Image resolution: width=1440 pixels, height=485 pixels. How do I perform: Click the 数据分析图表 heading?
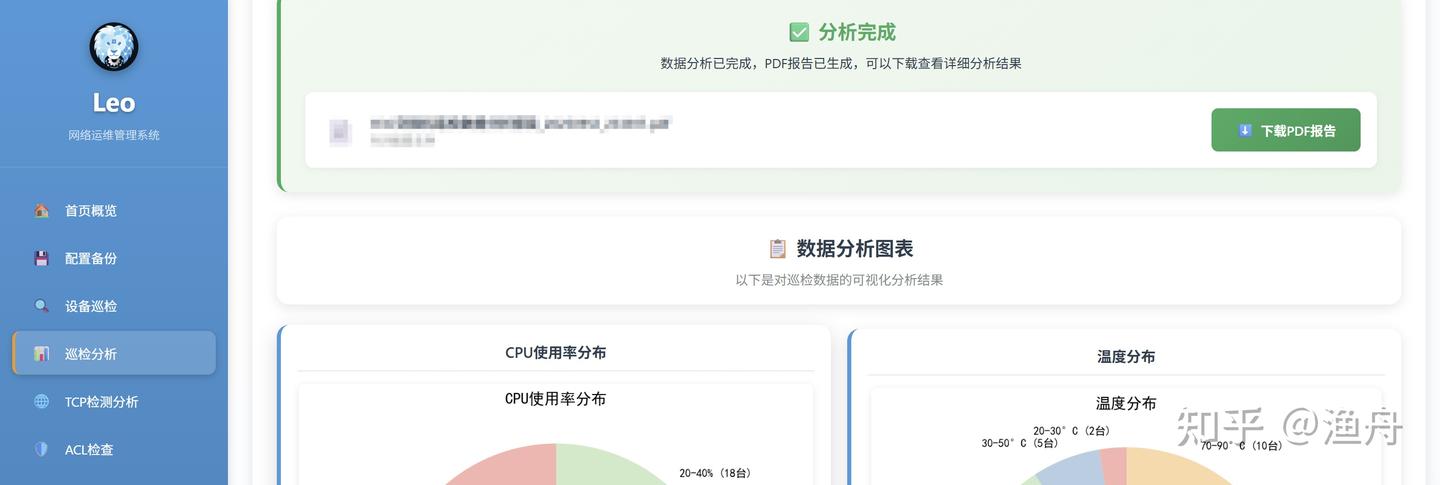tap(855, 248)
